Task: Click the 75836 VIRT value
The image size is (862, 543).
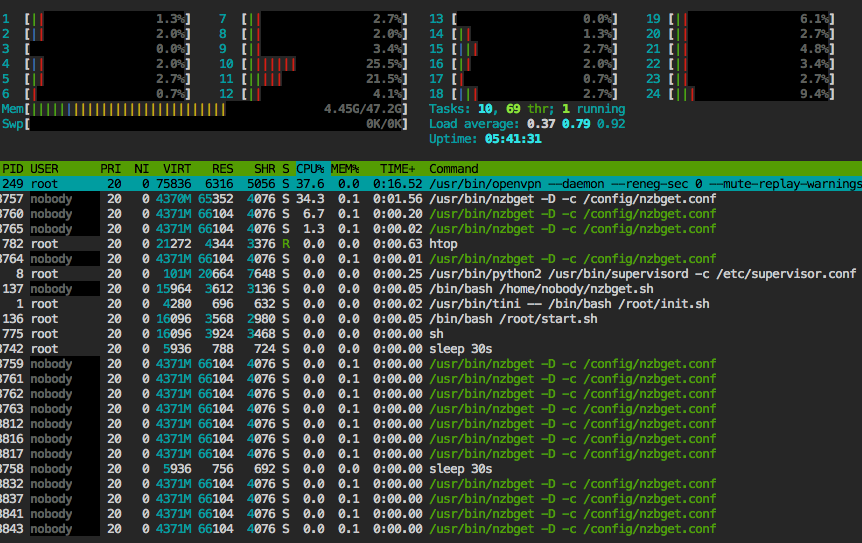Action: [174, 184]
